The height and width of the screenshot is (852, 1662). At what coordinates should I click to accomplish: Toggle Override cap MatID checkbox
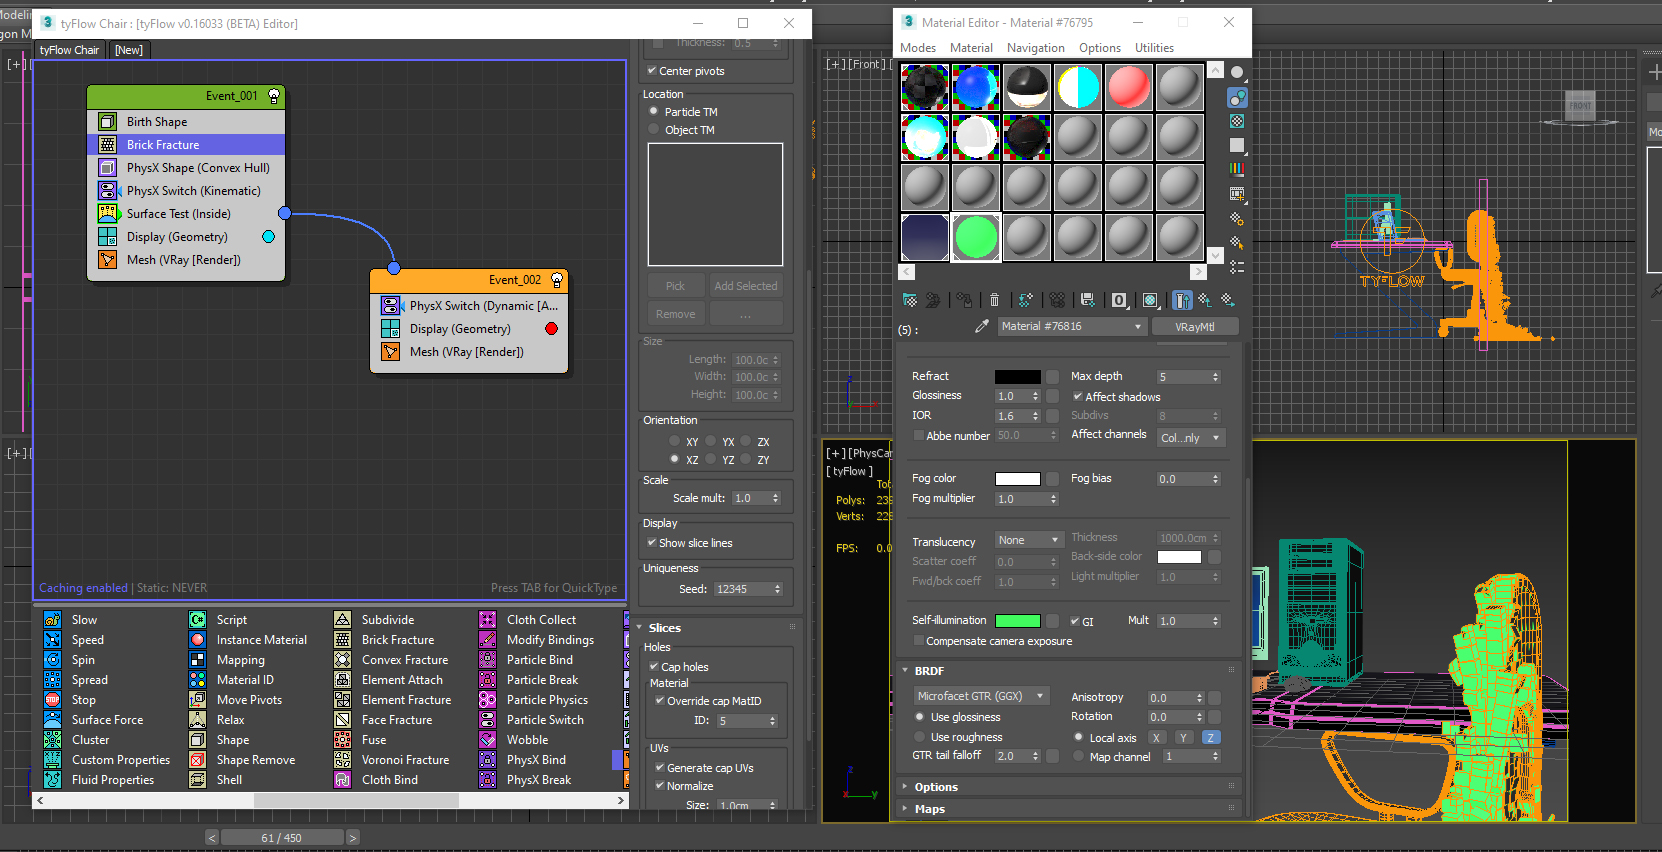[660, 700]
